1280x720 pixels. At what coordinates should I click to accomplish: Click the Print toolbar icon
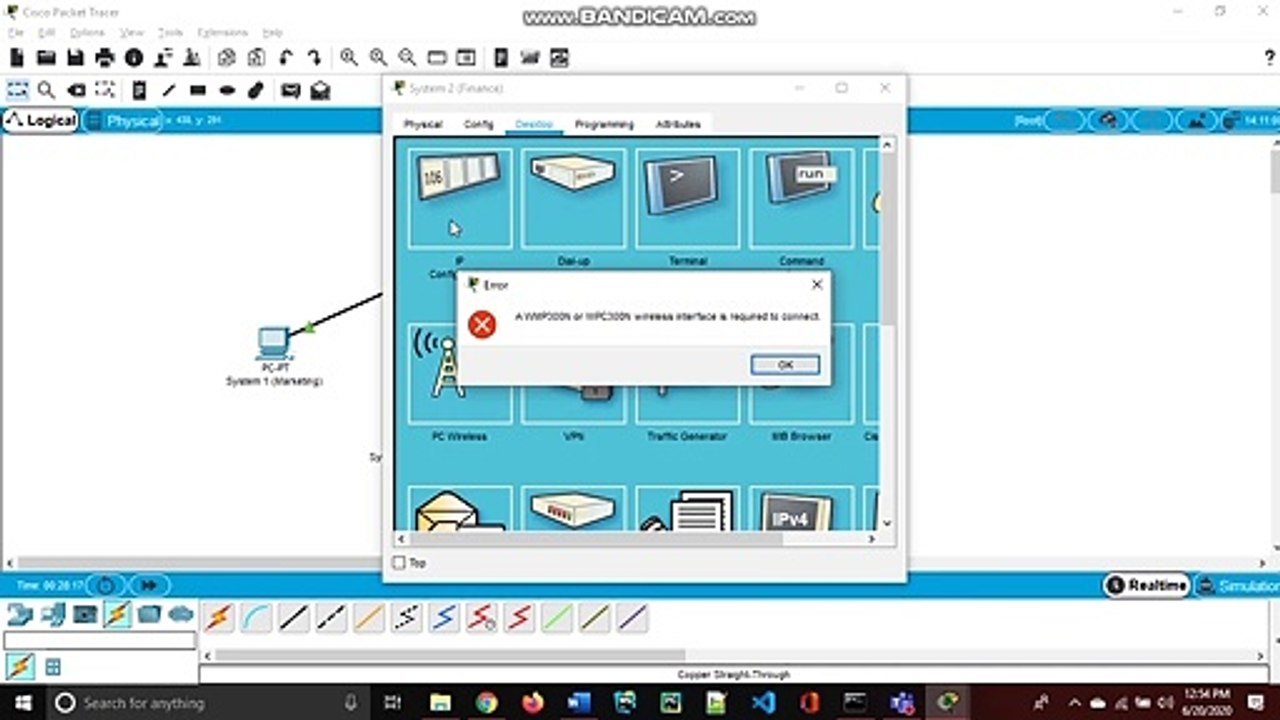click(x=104, y=58)
